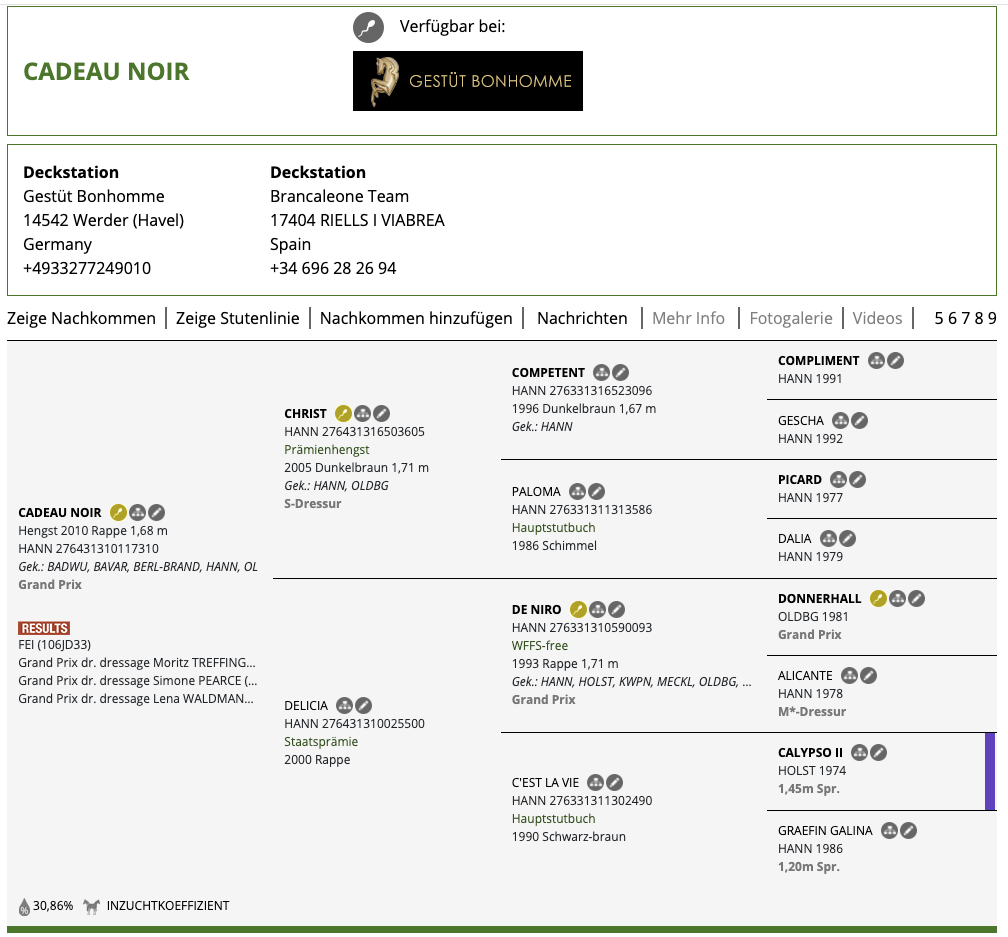Open the red RESULTS badge
The image size is (1008, 937).
tap(44, 628)
